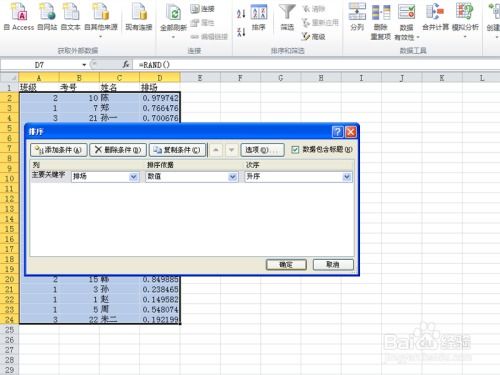Click Text to Columns (分列) icon
Viewport: 500px width, 375px height.
click(357, 17)
